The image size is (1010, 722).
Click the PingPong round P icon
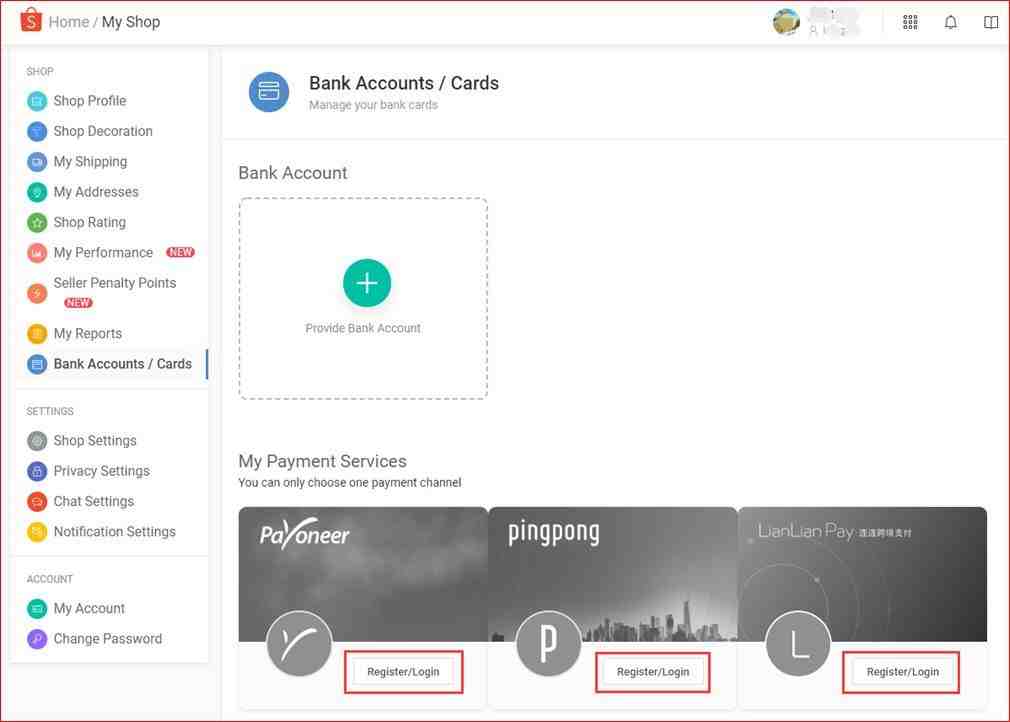[548, 644]
